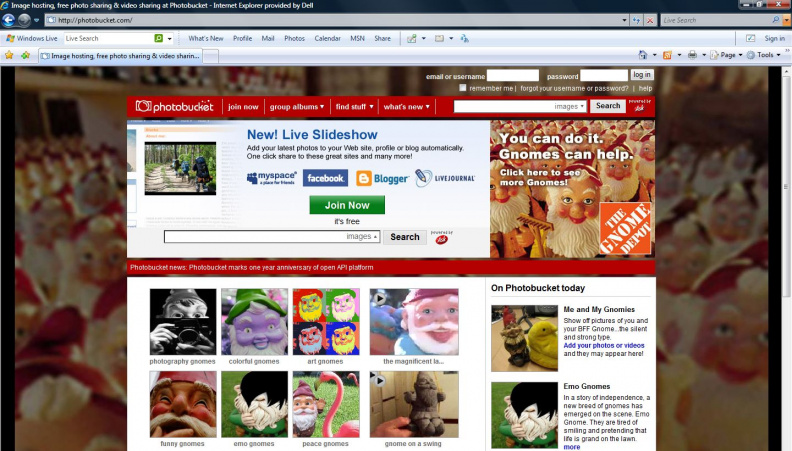The image size is (792, 451).
Task: Open Calendar on Windows Live toolbar
Action: tap(327, 38)
